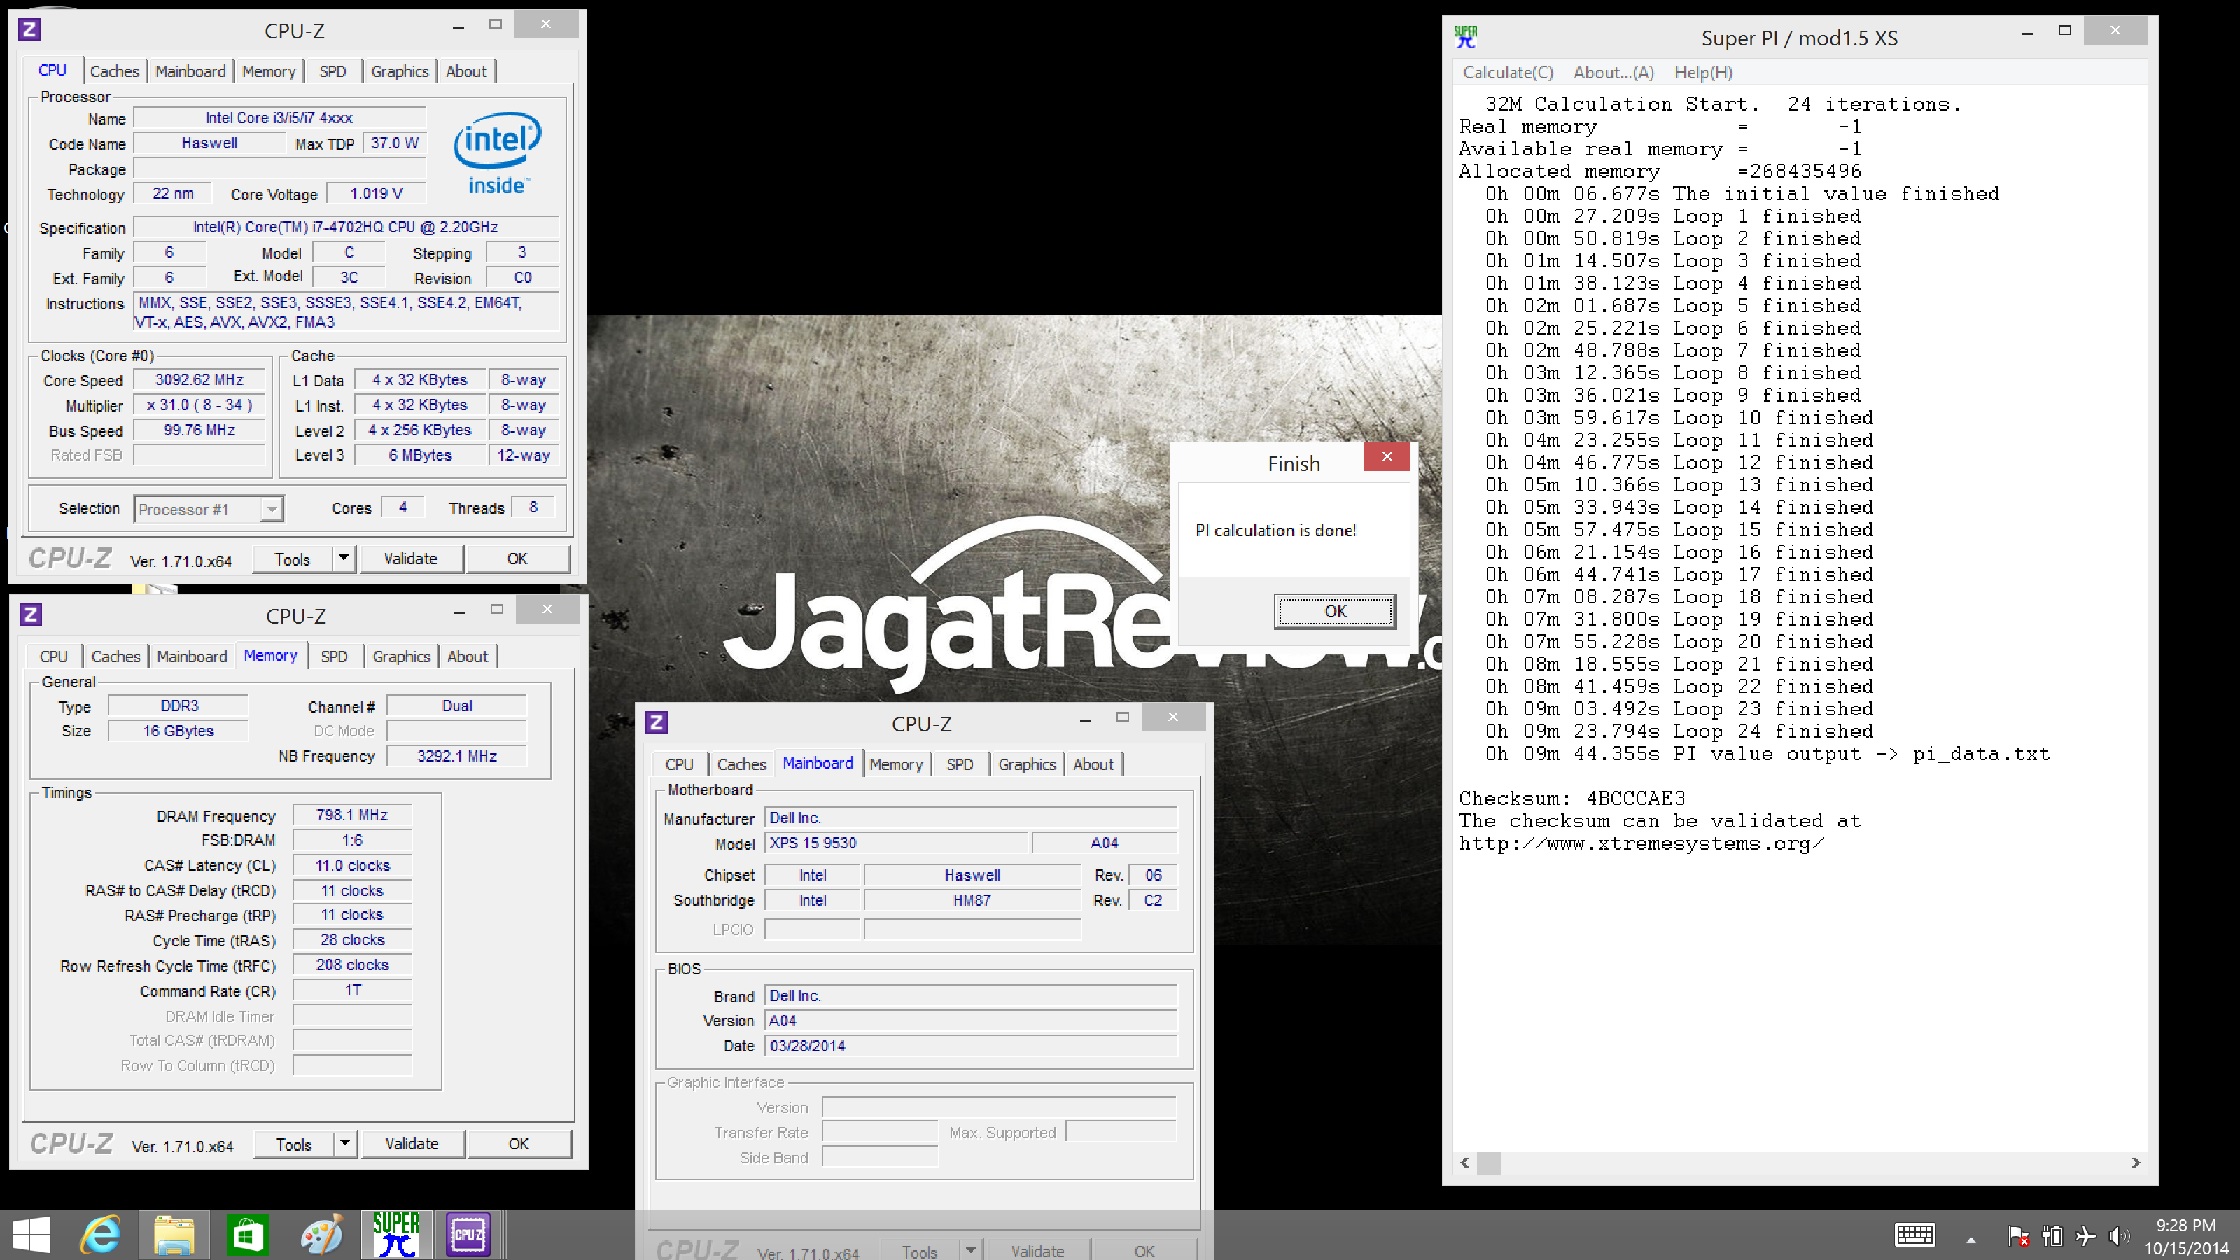Click DRAM Frequency 798.1 MHz value
Image resolution: width=2240 pixels, height=1260 pixels.
[352, 815]
